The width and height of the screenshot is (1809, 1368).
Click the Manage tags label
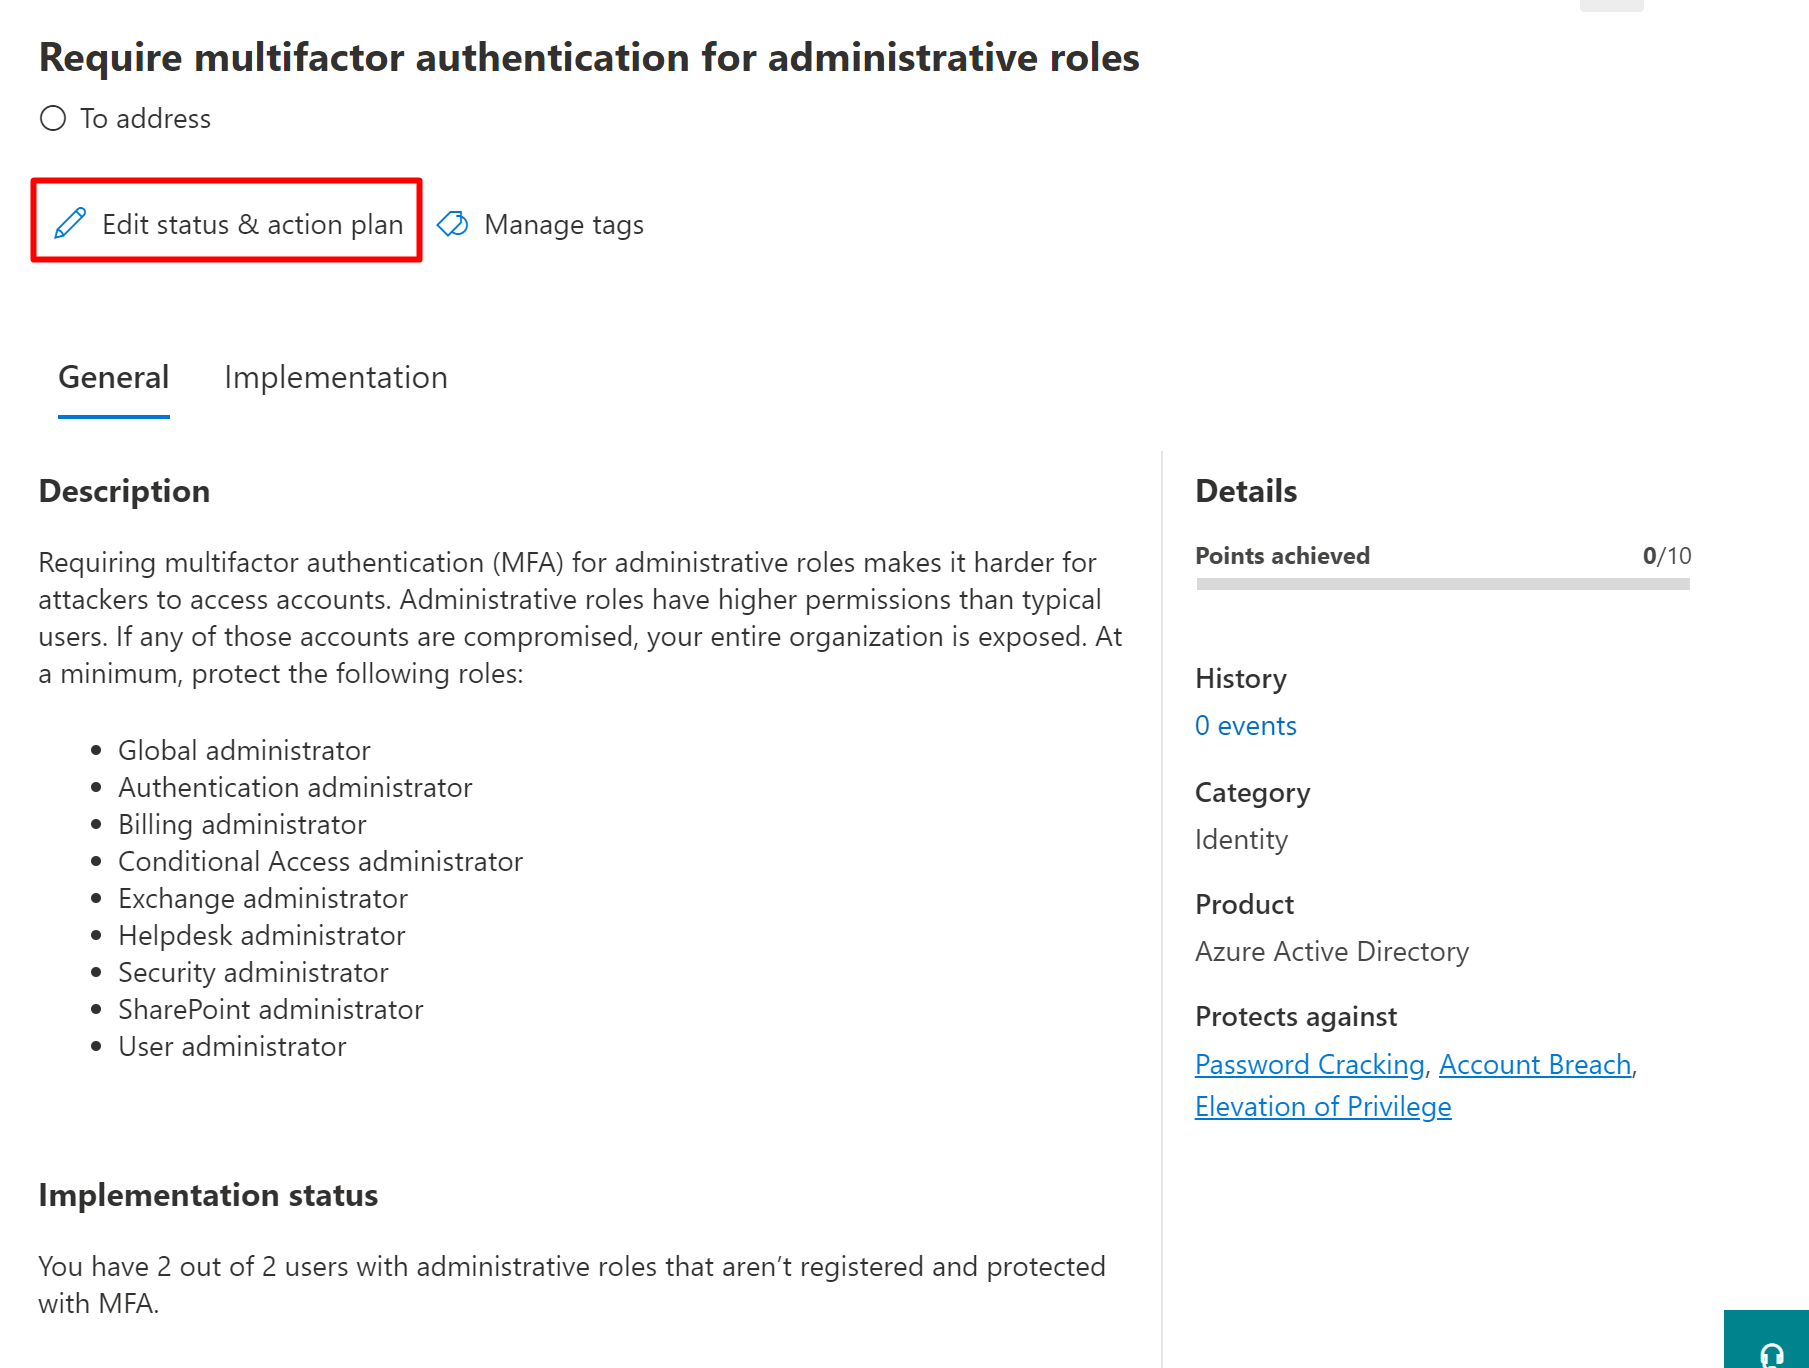[564, 225]
